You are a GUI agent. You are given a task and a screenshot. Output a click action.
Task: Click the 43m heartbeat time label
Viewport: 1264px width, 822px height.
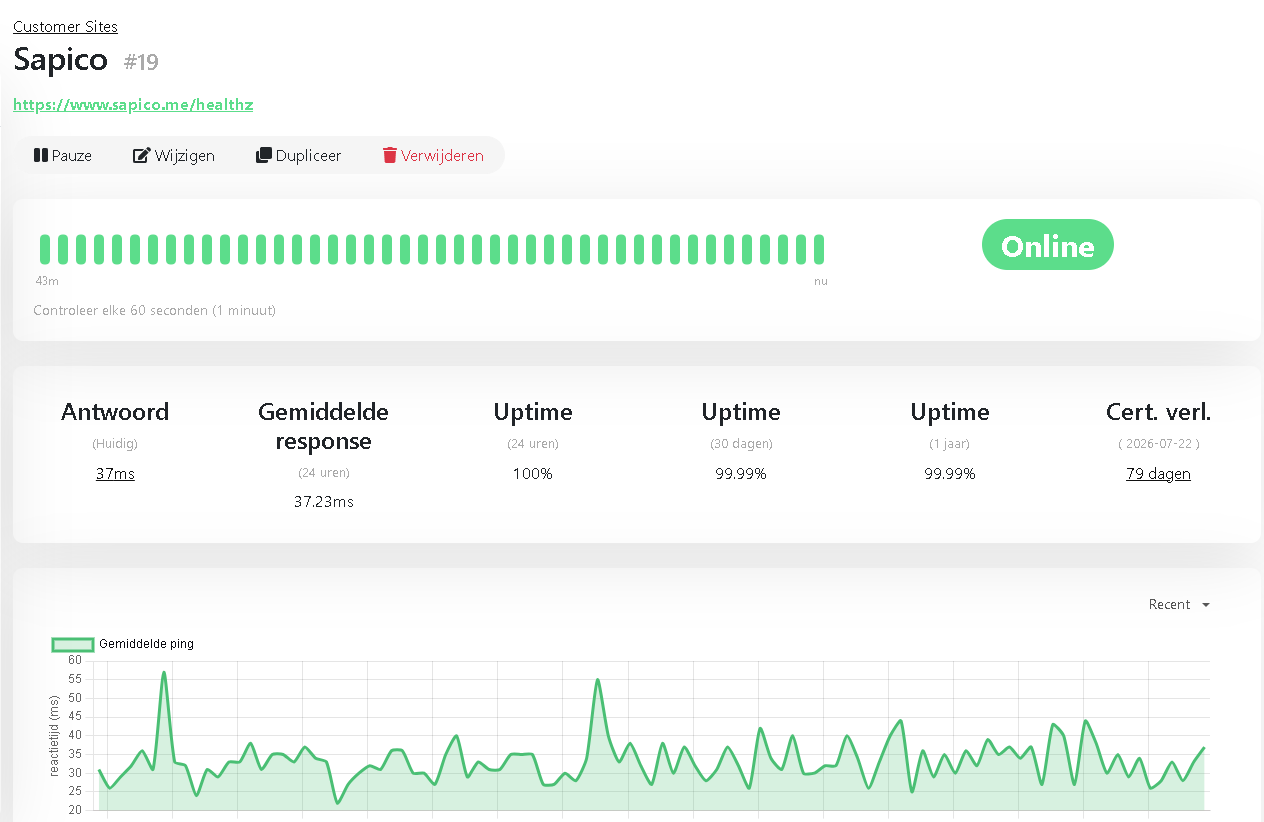[47, 281]
